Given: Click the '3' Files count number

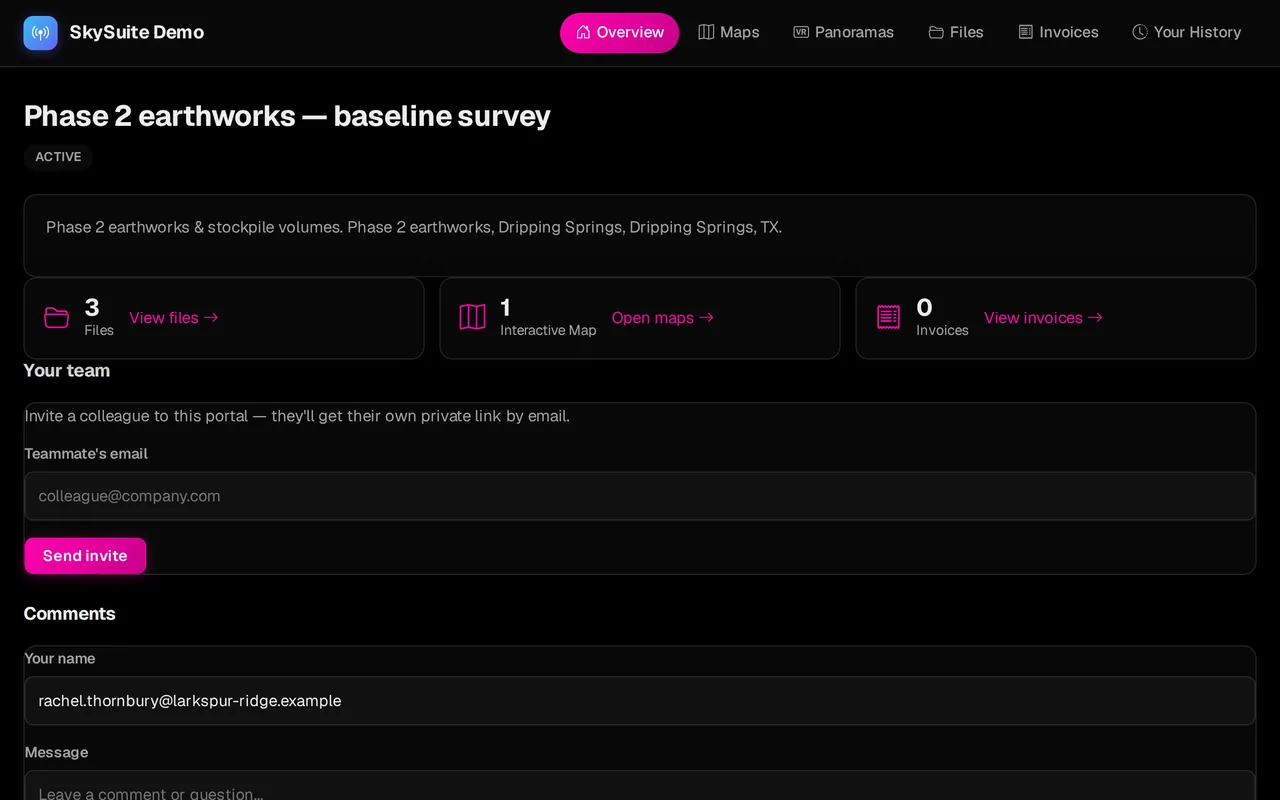Looking at the screenshot, I should point(92,307).
